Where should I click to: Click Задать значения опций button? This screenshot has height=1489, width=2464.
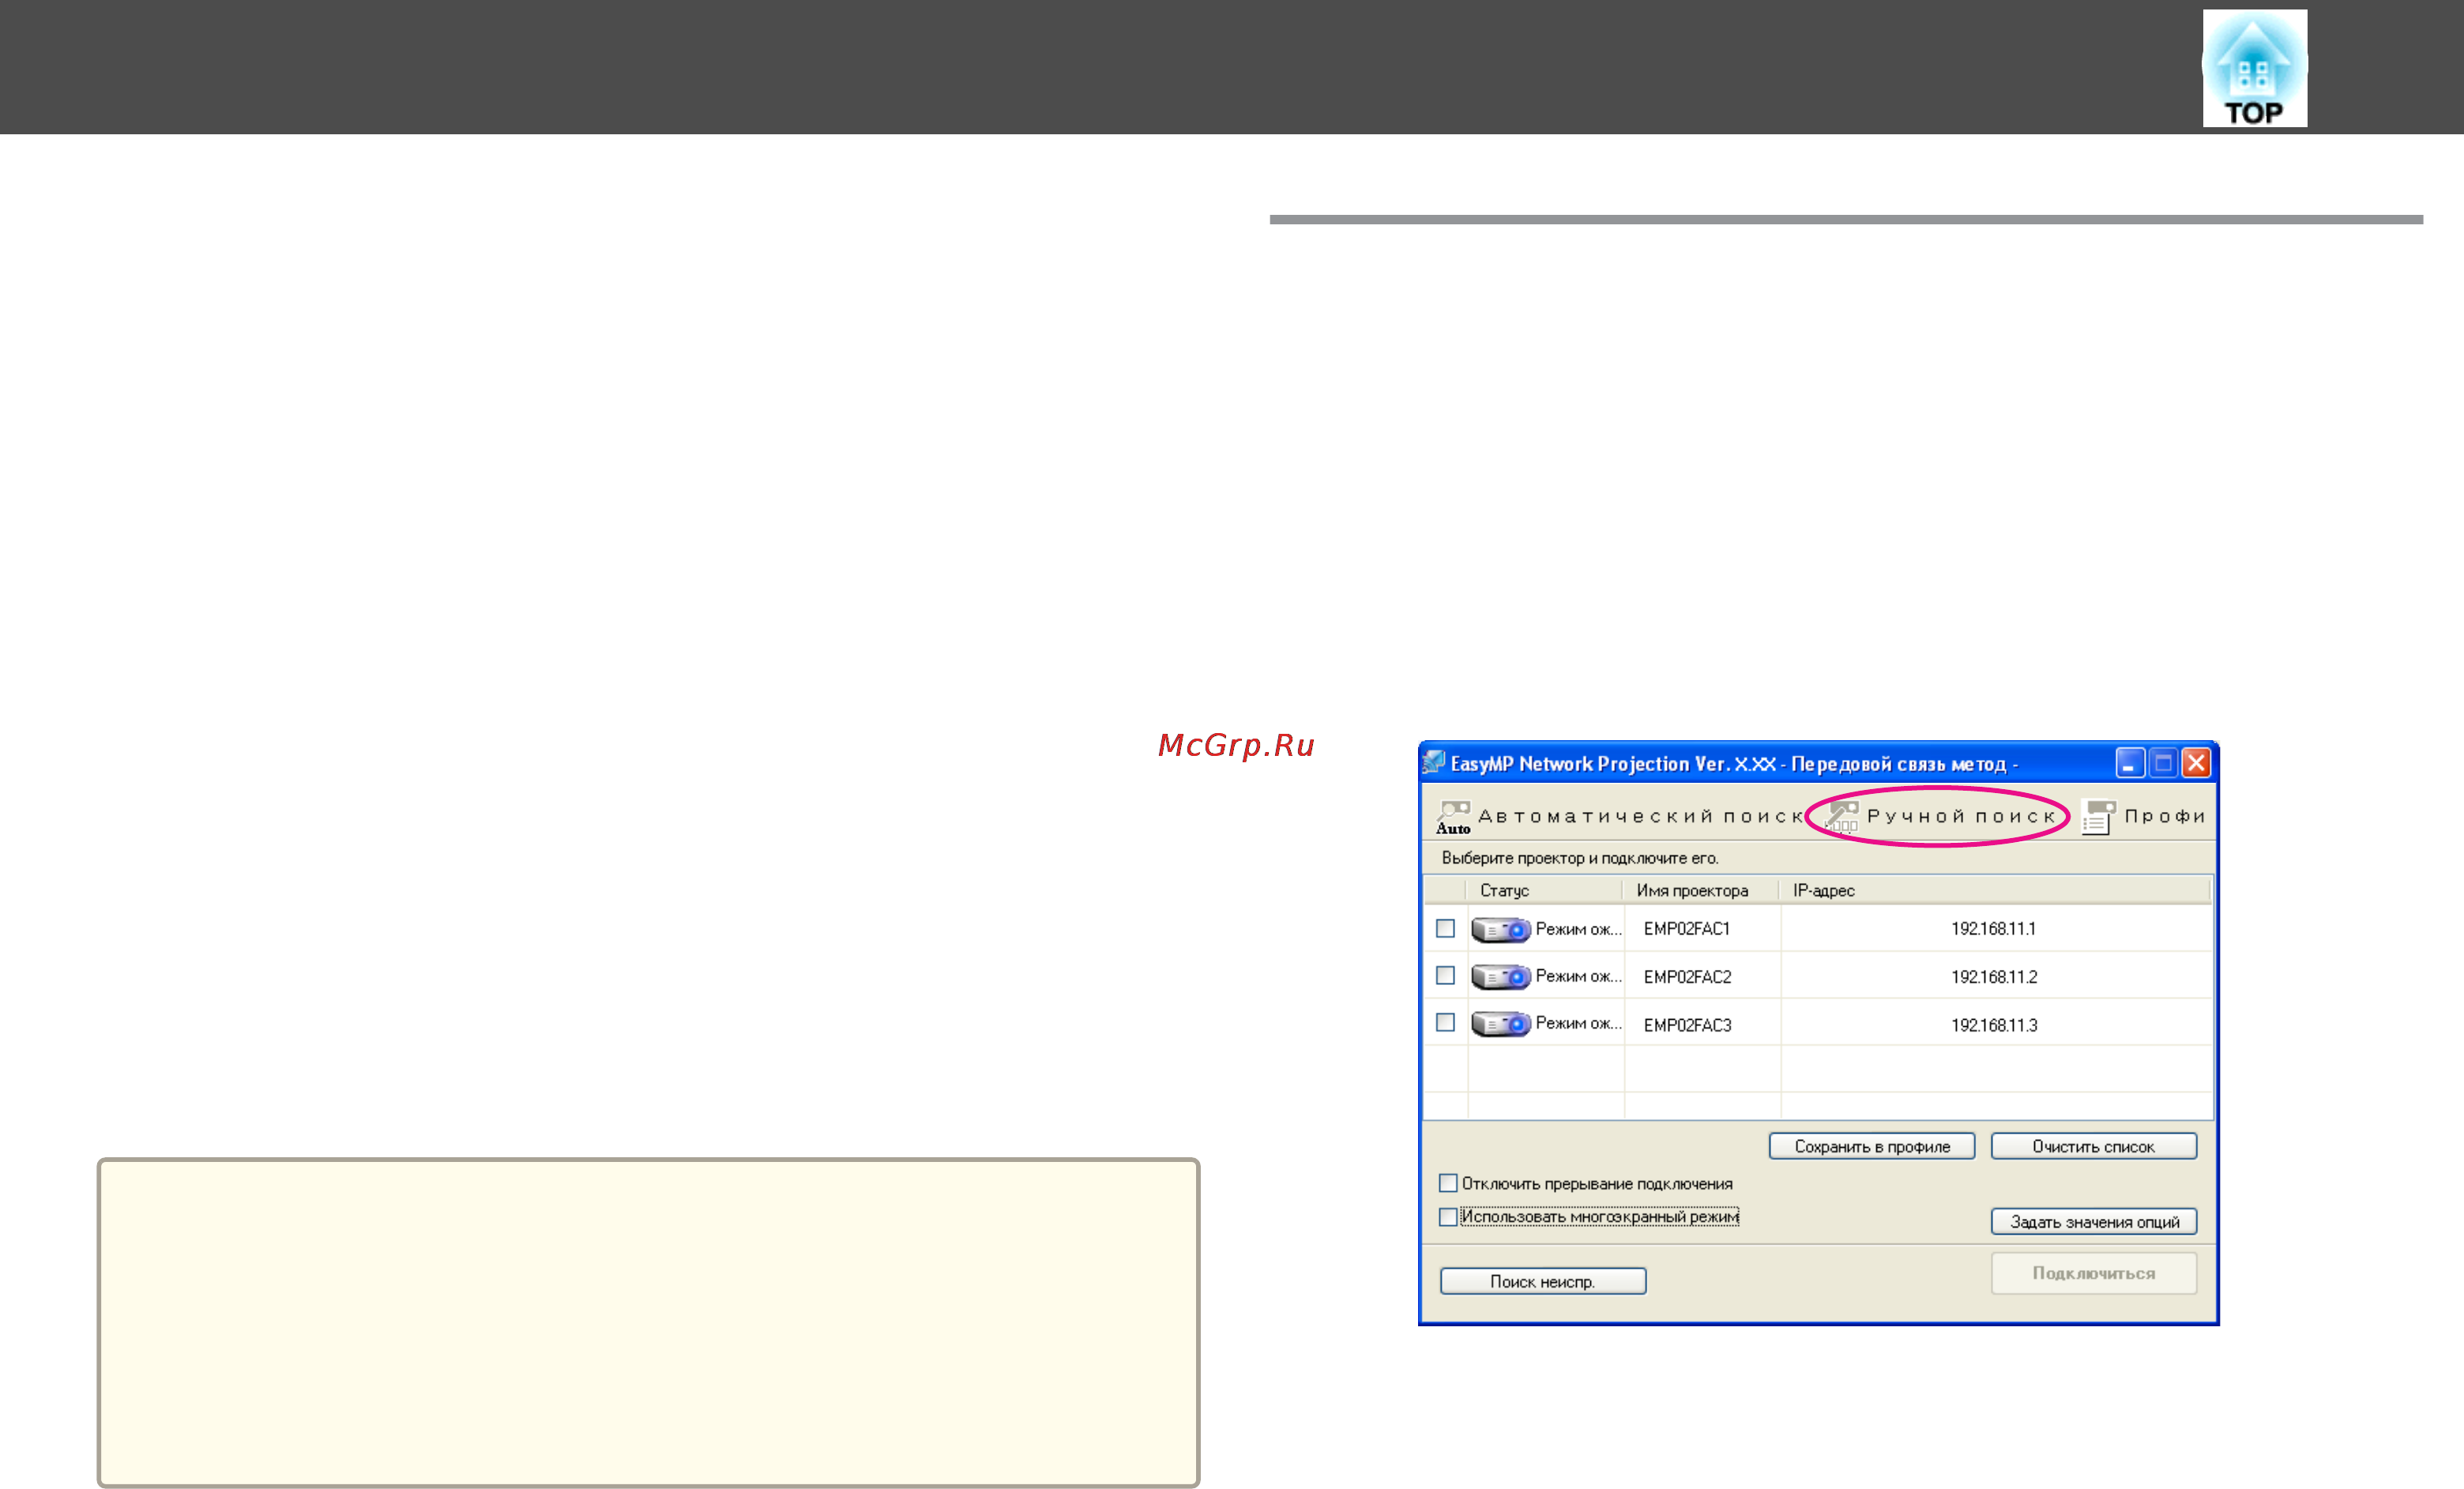point(2093,1221)
